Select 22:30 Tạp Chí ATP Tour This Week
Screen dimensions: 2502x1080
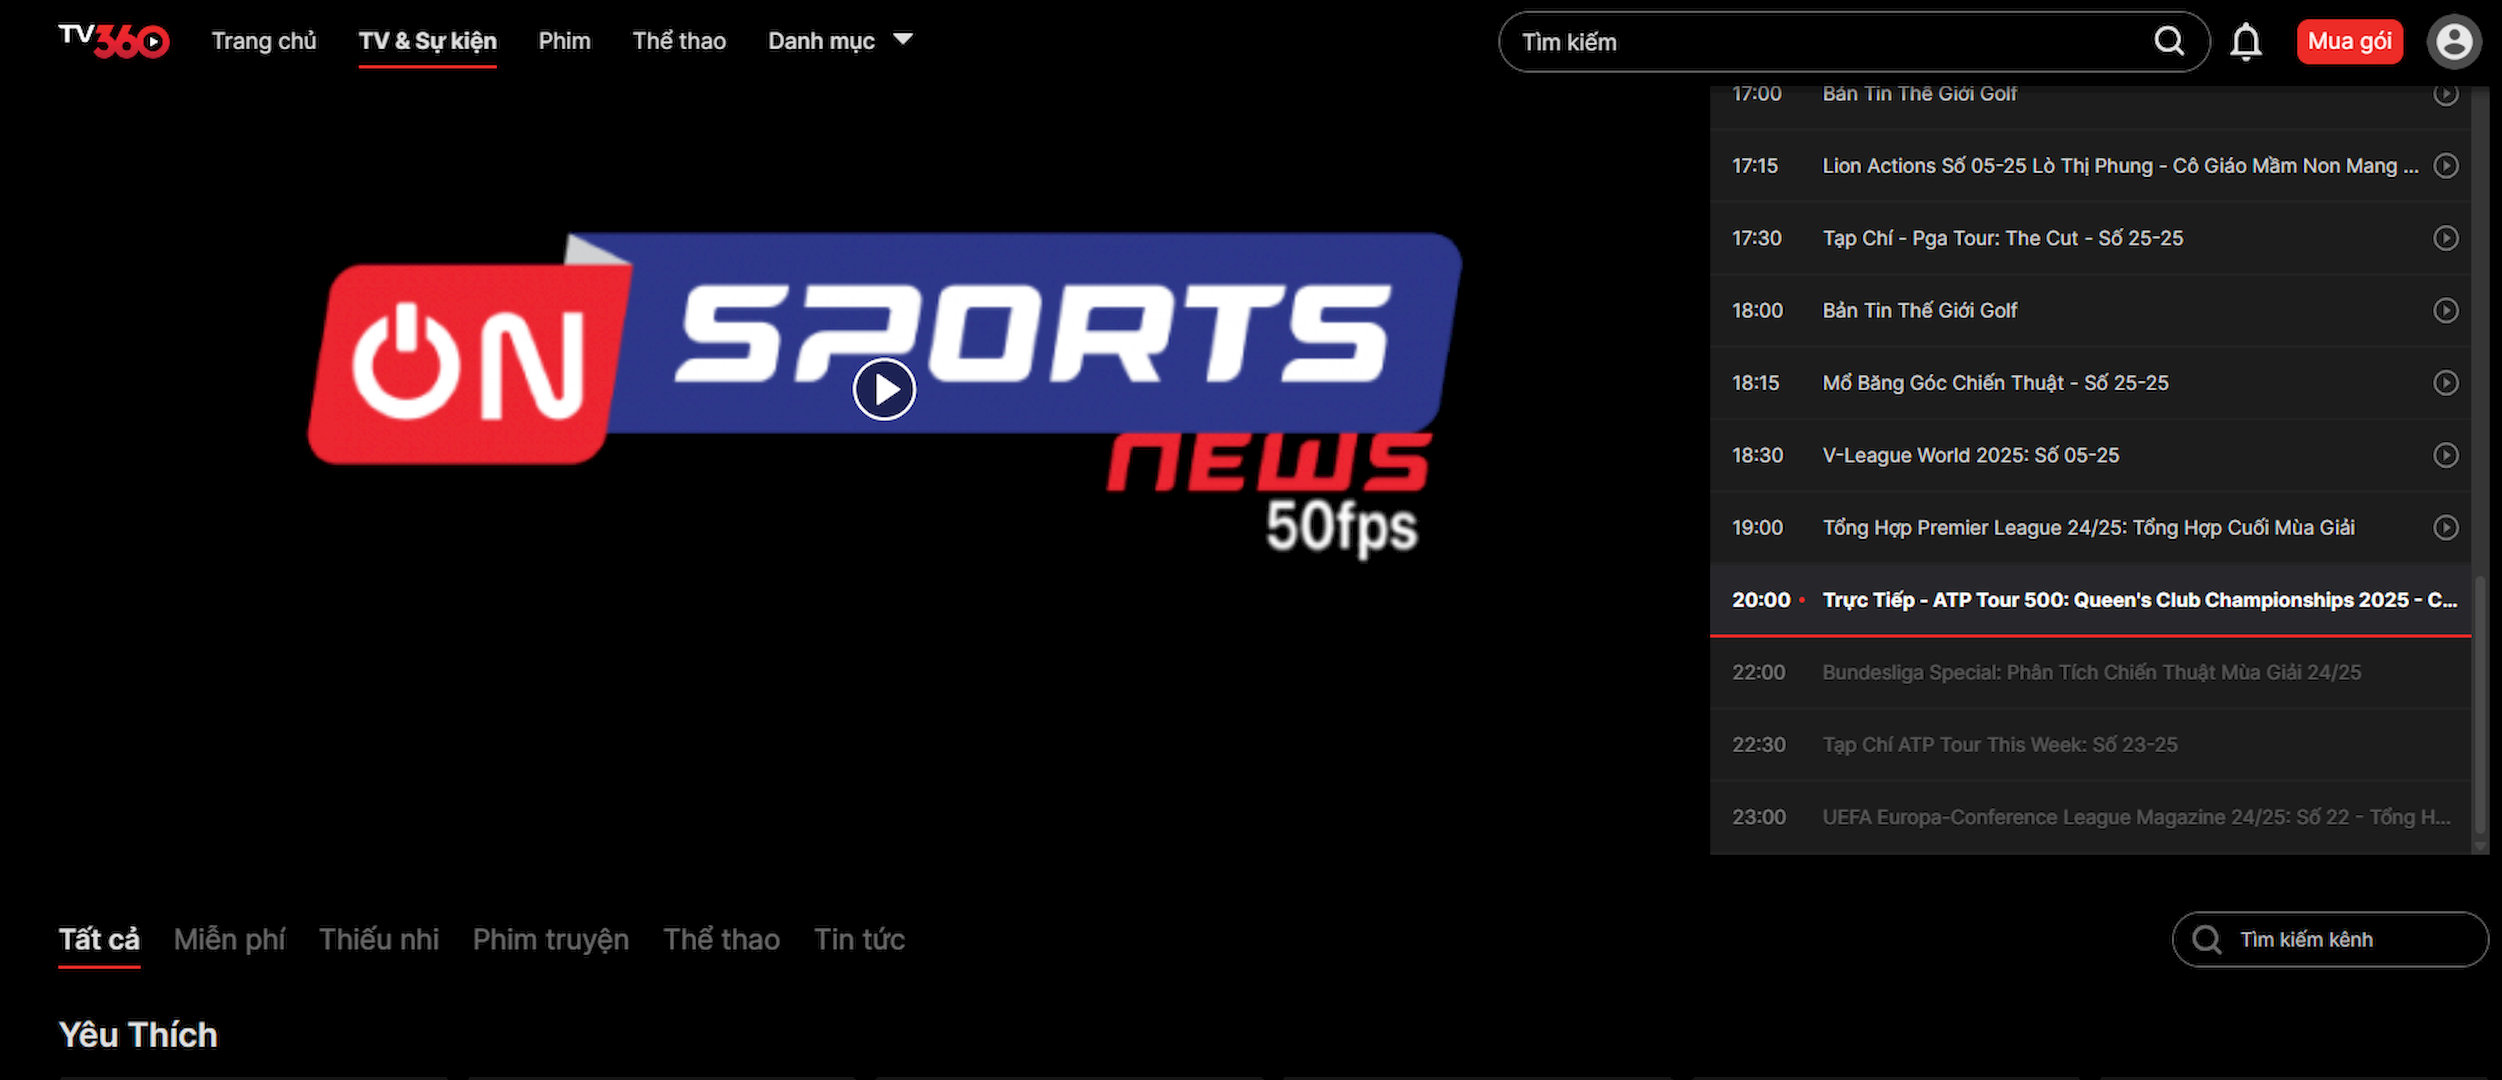coord(2090,745)
